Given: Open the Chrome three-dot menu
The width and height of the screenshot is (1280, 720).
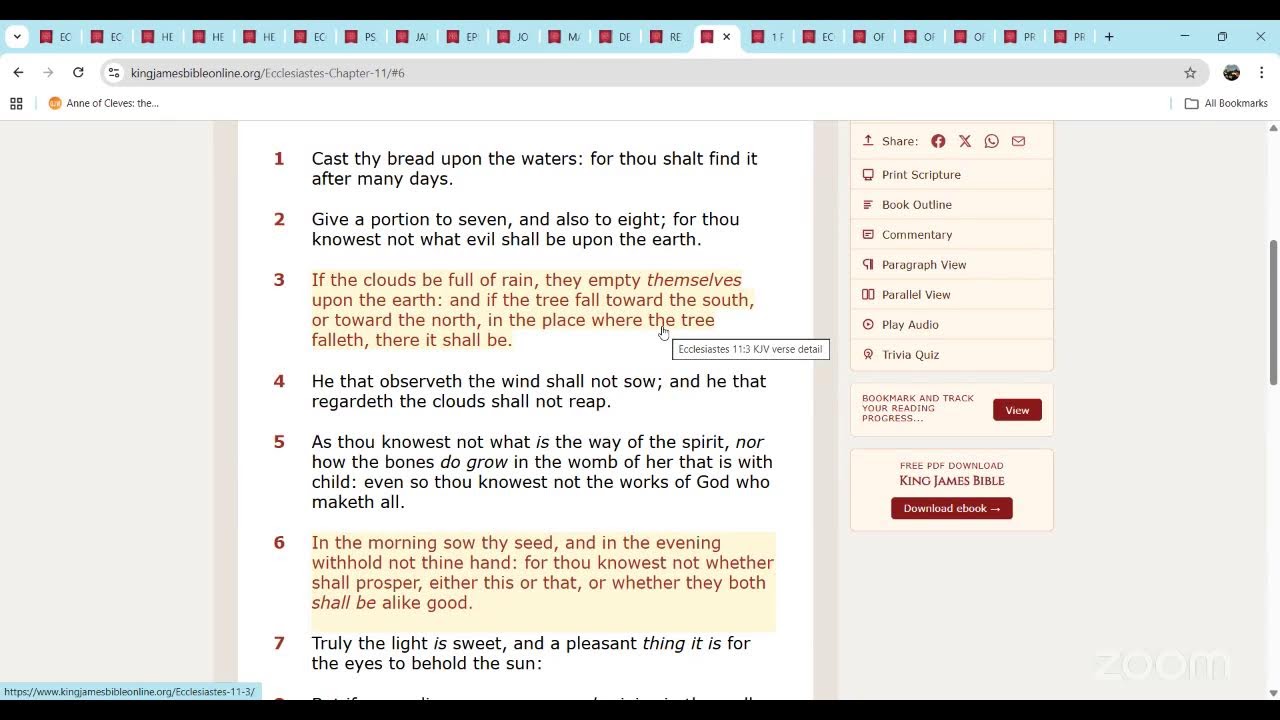Looking at the screenshot, I should 1262,73.
